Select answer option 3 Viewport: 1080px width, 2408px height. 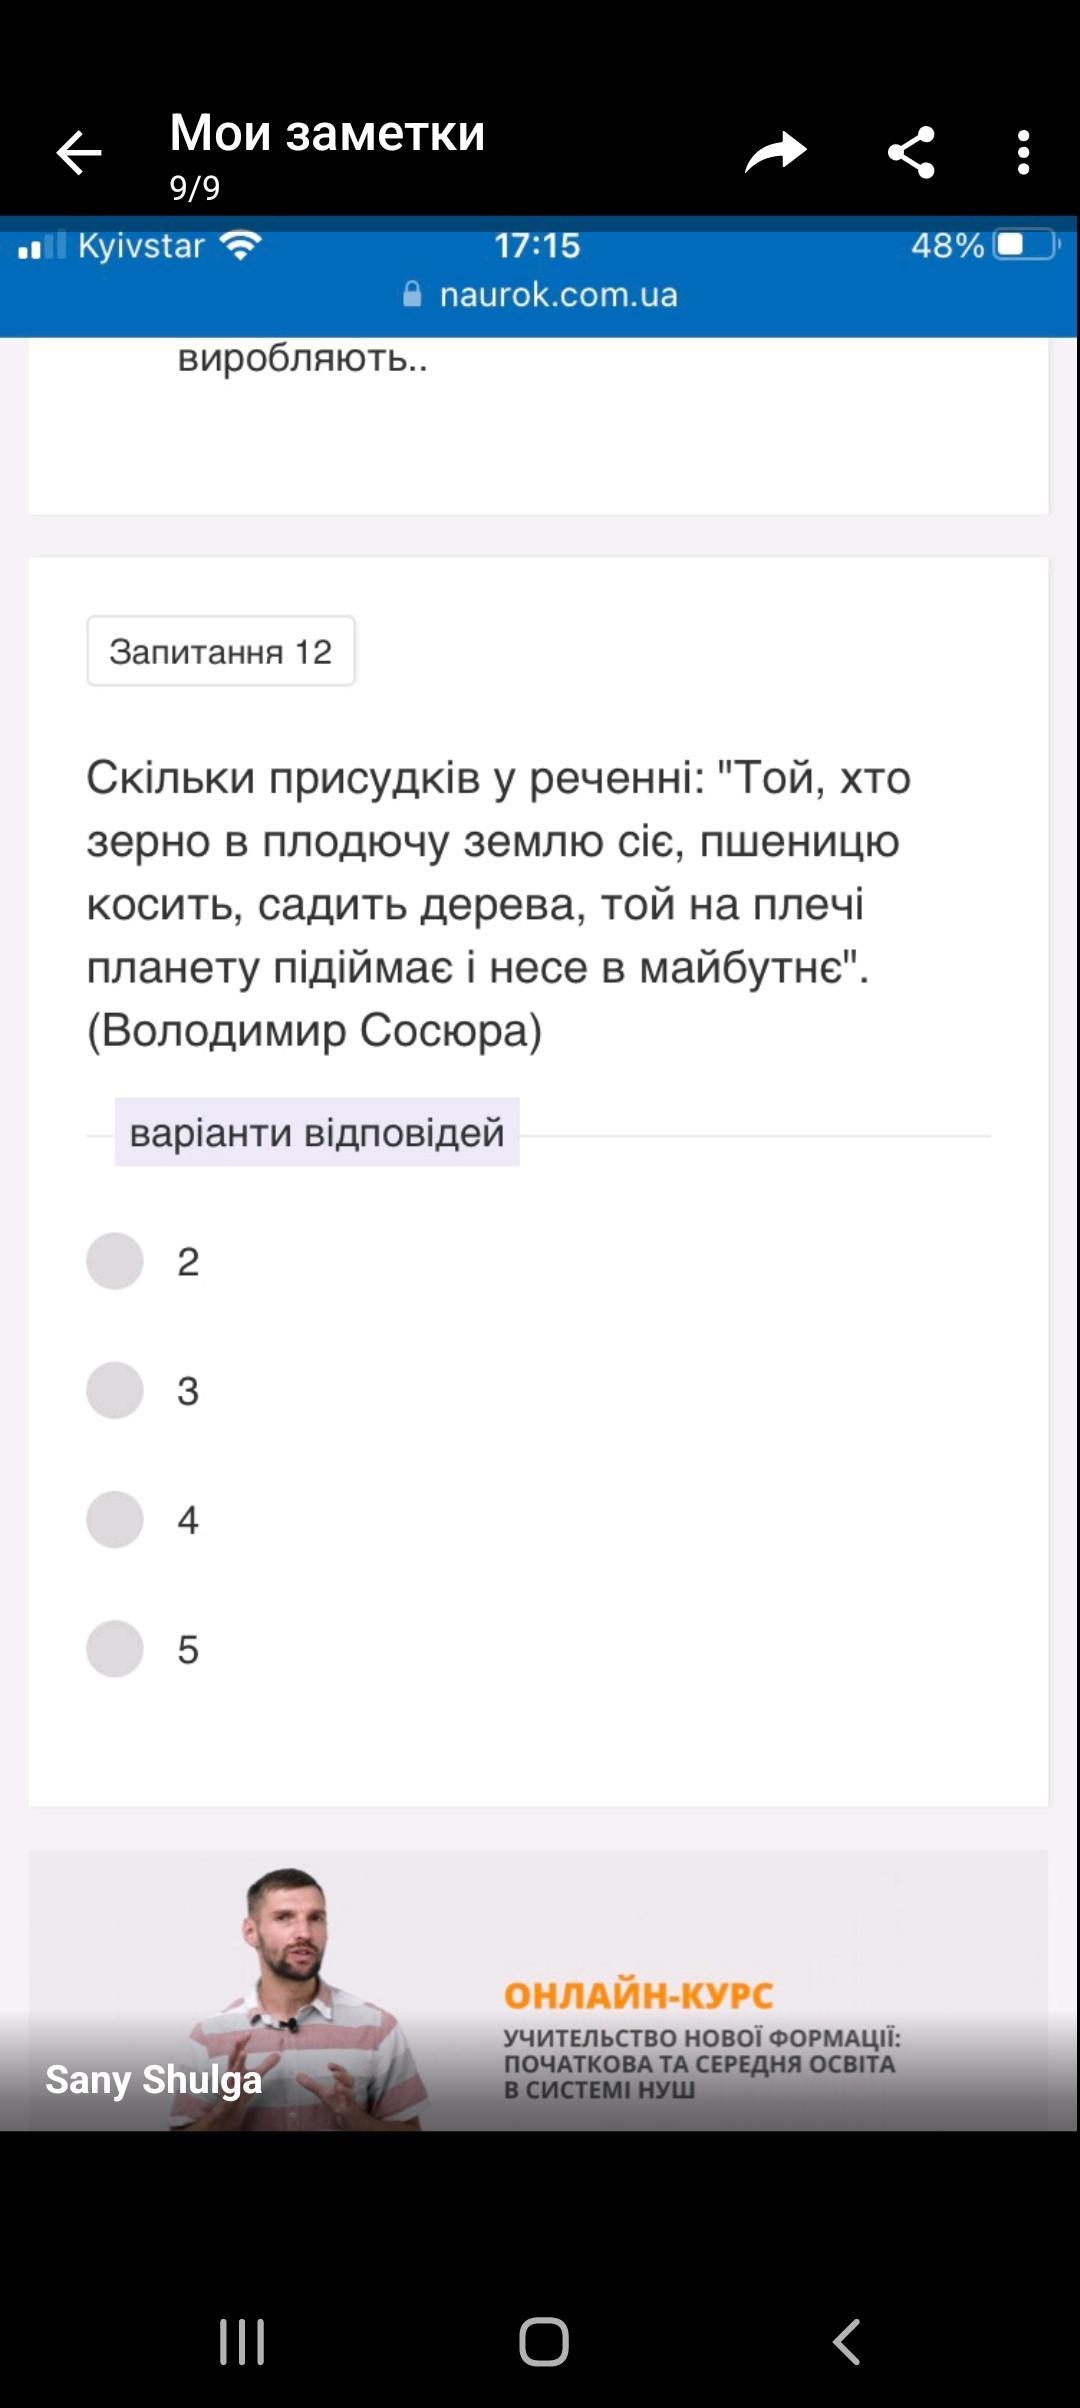pos(115,1390)
